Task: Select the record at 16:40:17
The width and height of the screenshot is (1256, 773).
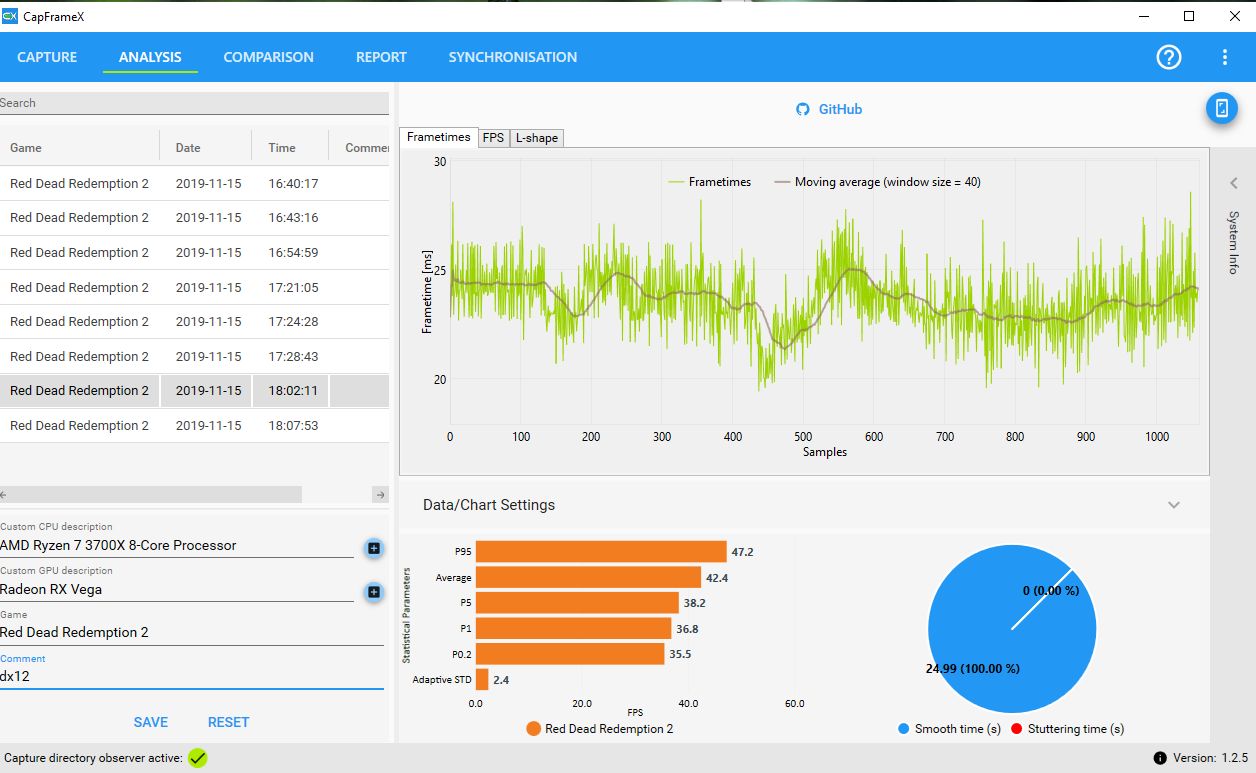Action: [x=194, y=183]
